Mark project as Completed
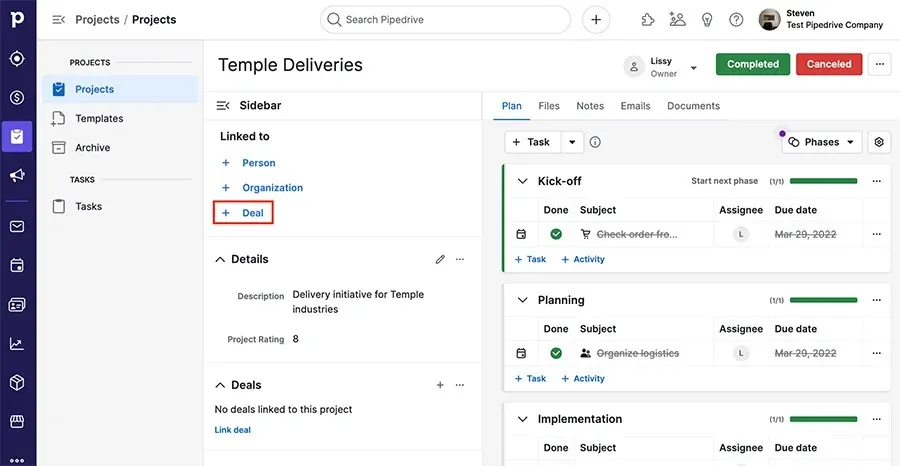 point(752,64)
